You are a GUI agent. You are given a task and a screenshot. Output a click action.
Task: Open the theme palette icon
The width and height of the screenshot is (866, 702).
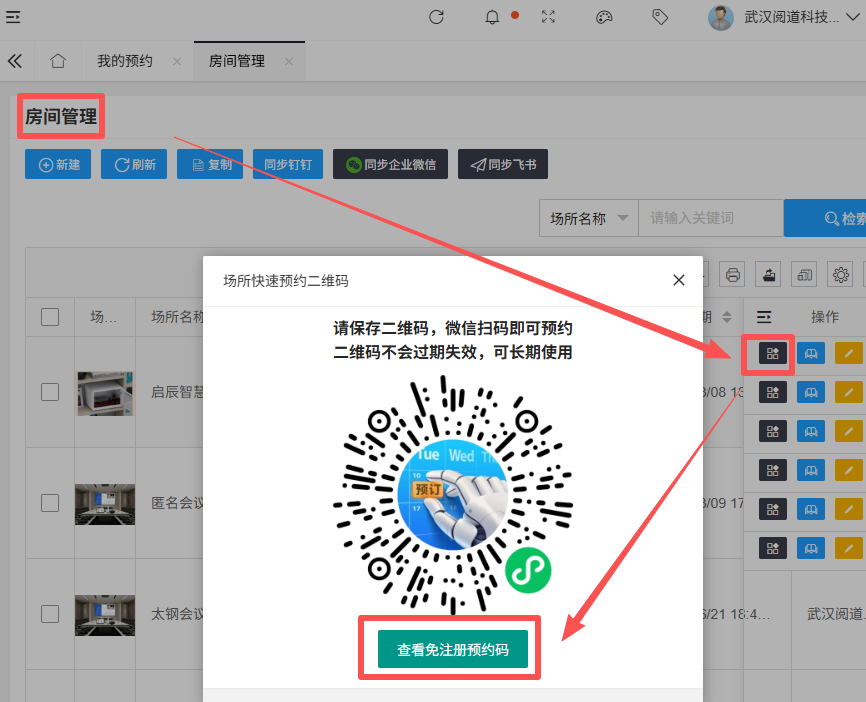pos(603,17)
